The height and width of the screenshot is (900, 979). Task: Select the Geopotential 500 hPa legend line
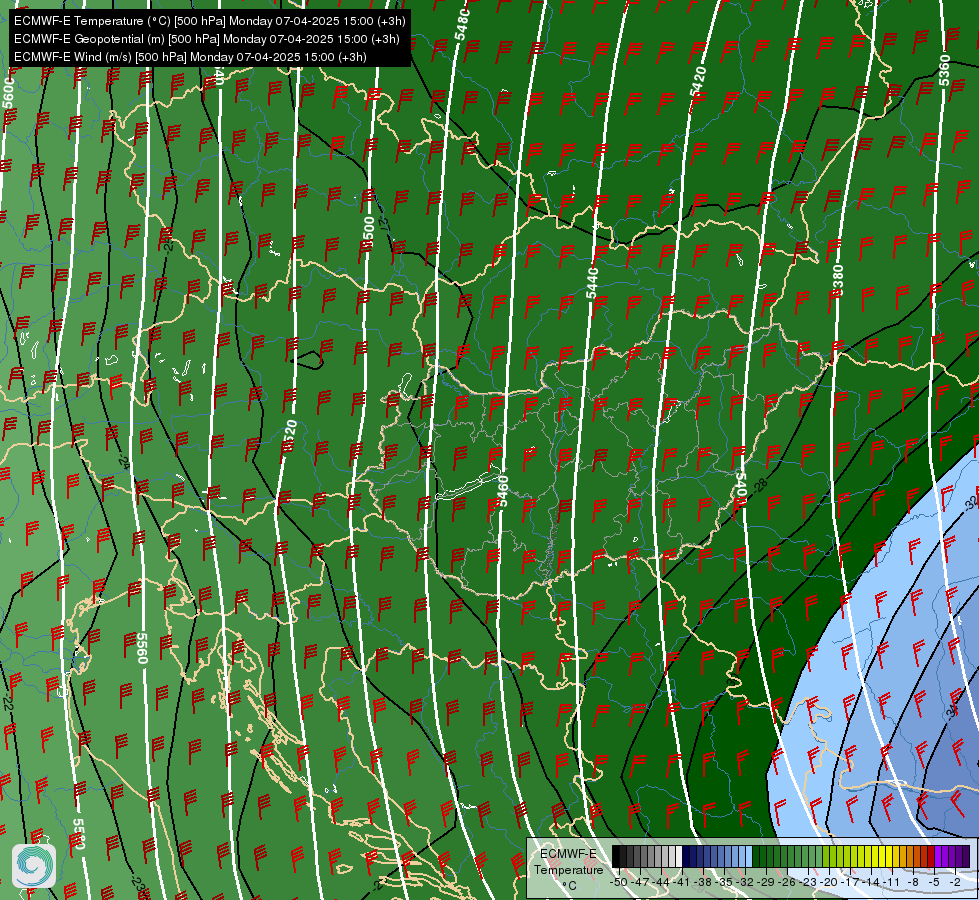(207, 39)
